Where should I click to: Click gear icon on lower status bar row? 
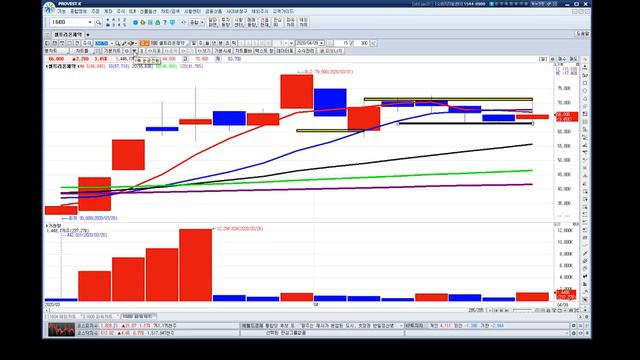pyautogui.click(x=573, y=333)
